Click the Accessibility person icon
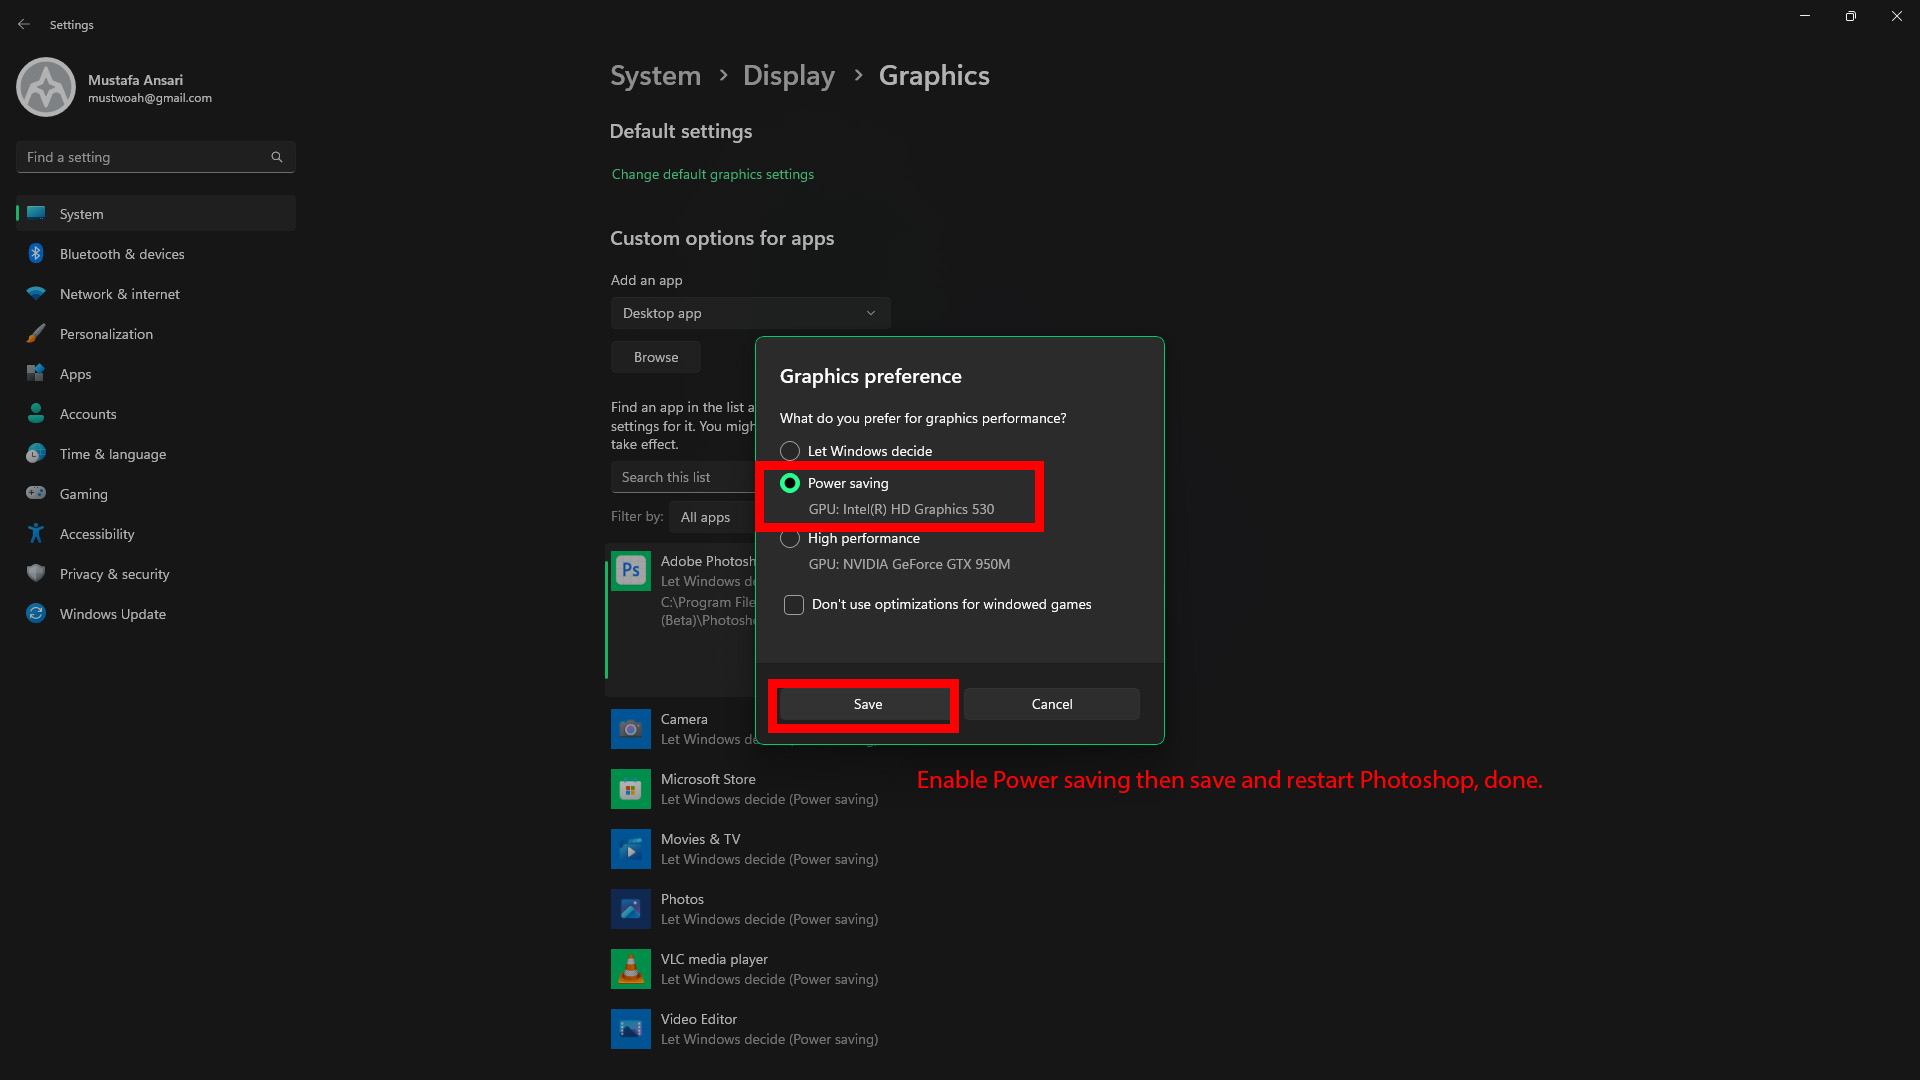 tap(36, 534)
